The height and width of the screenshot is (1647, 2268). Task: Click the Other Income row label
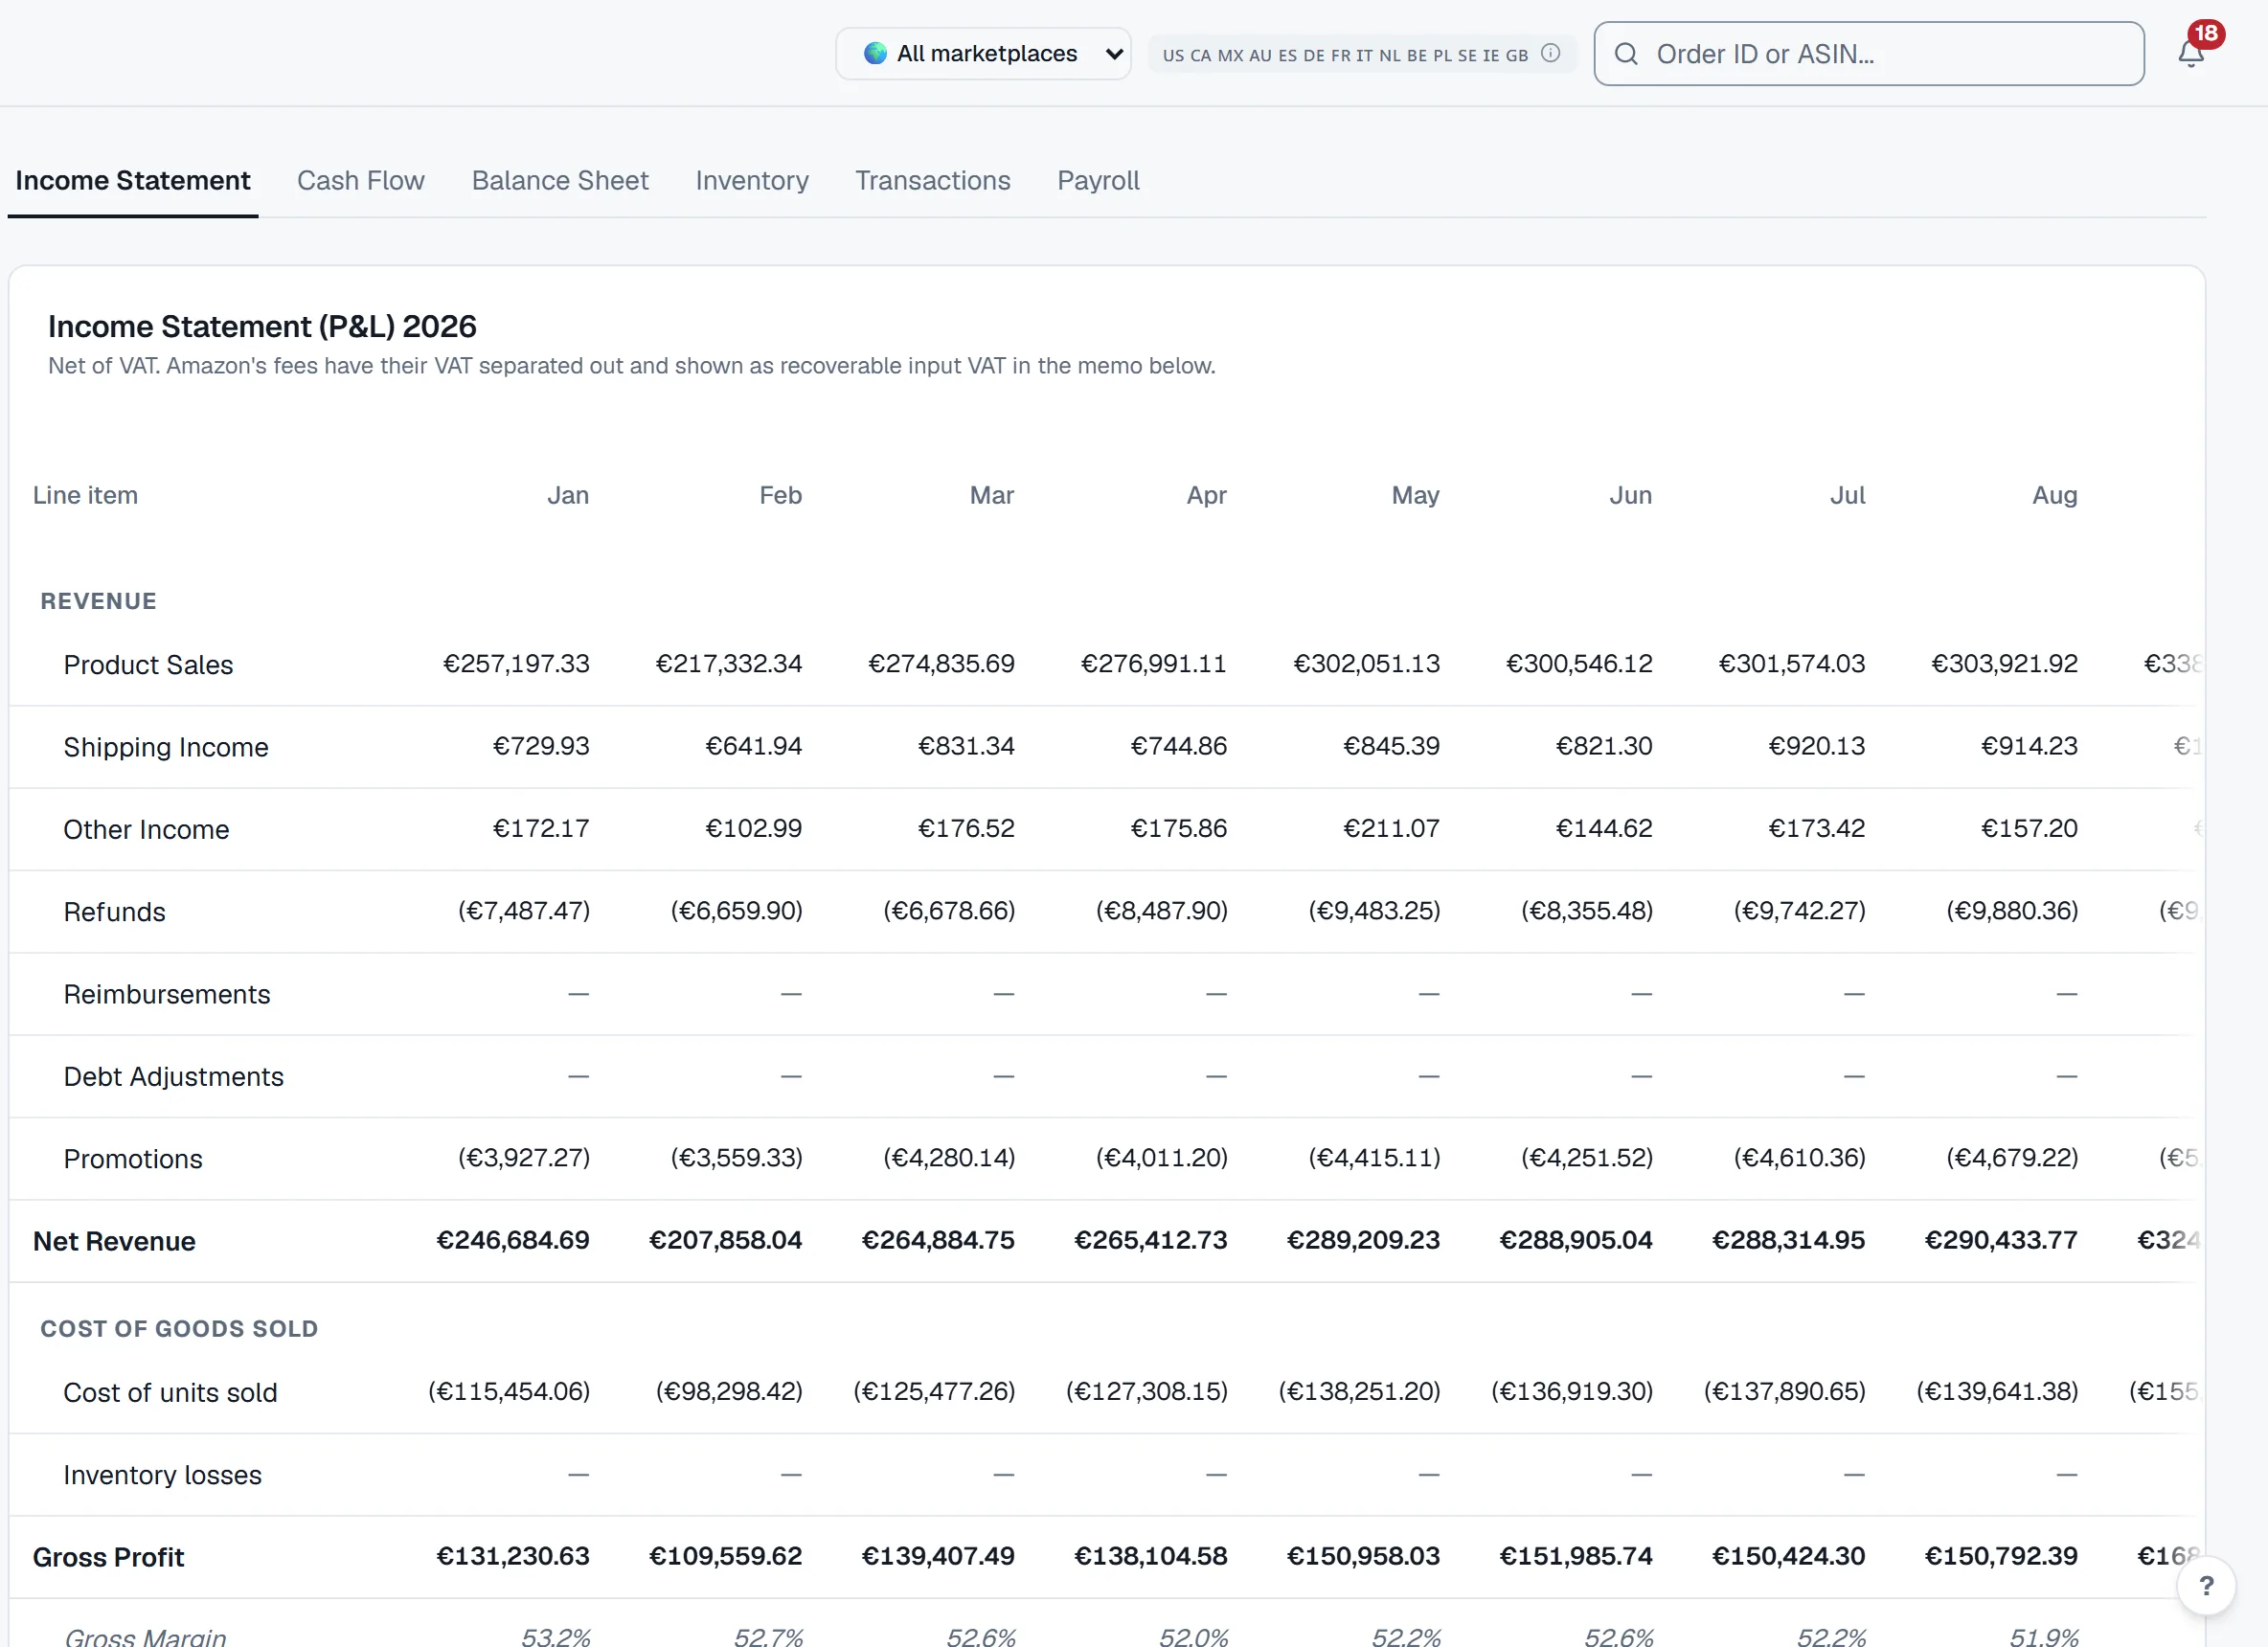146,829
